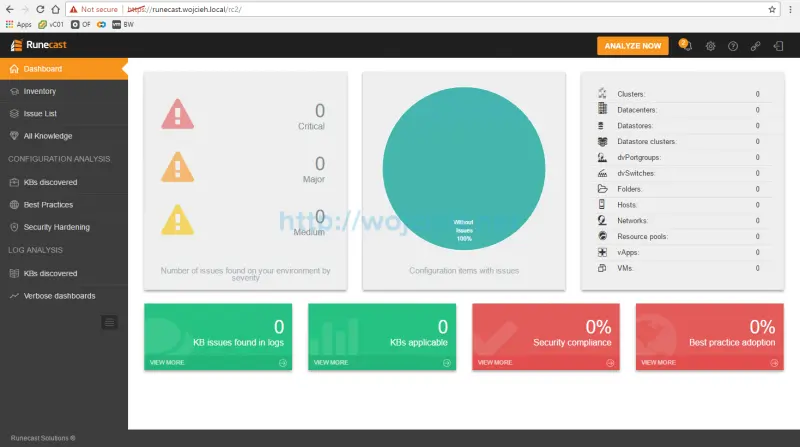Click arrow icon on Best practice adoption card
This screenshot has height=447, width=800.
[774, 363]
